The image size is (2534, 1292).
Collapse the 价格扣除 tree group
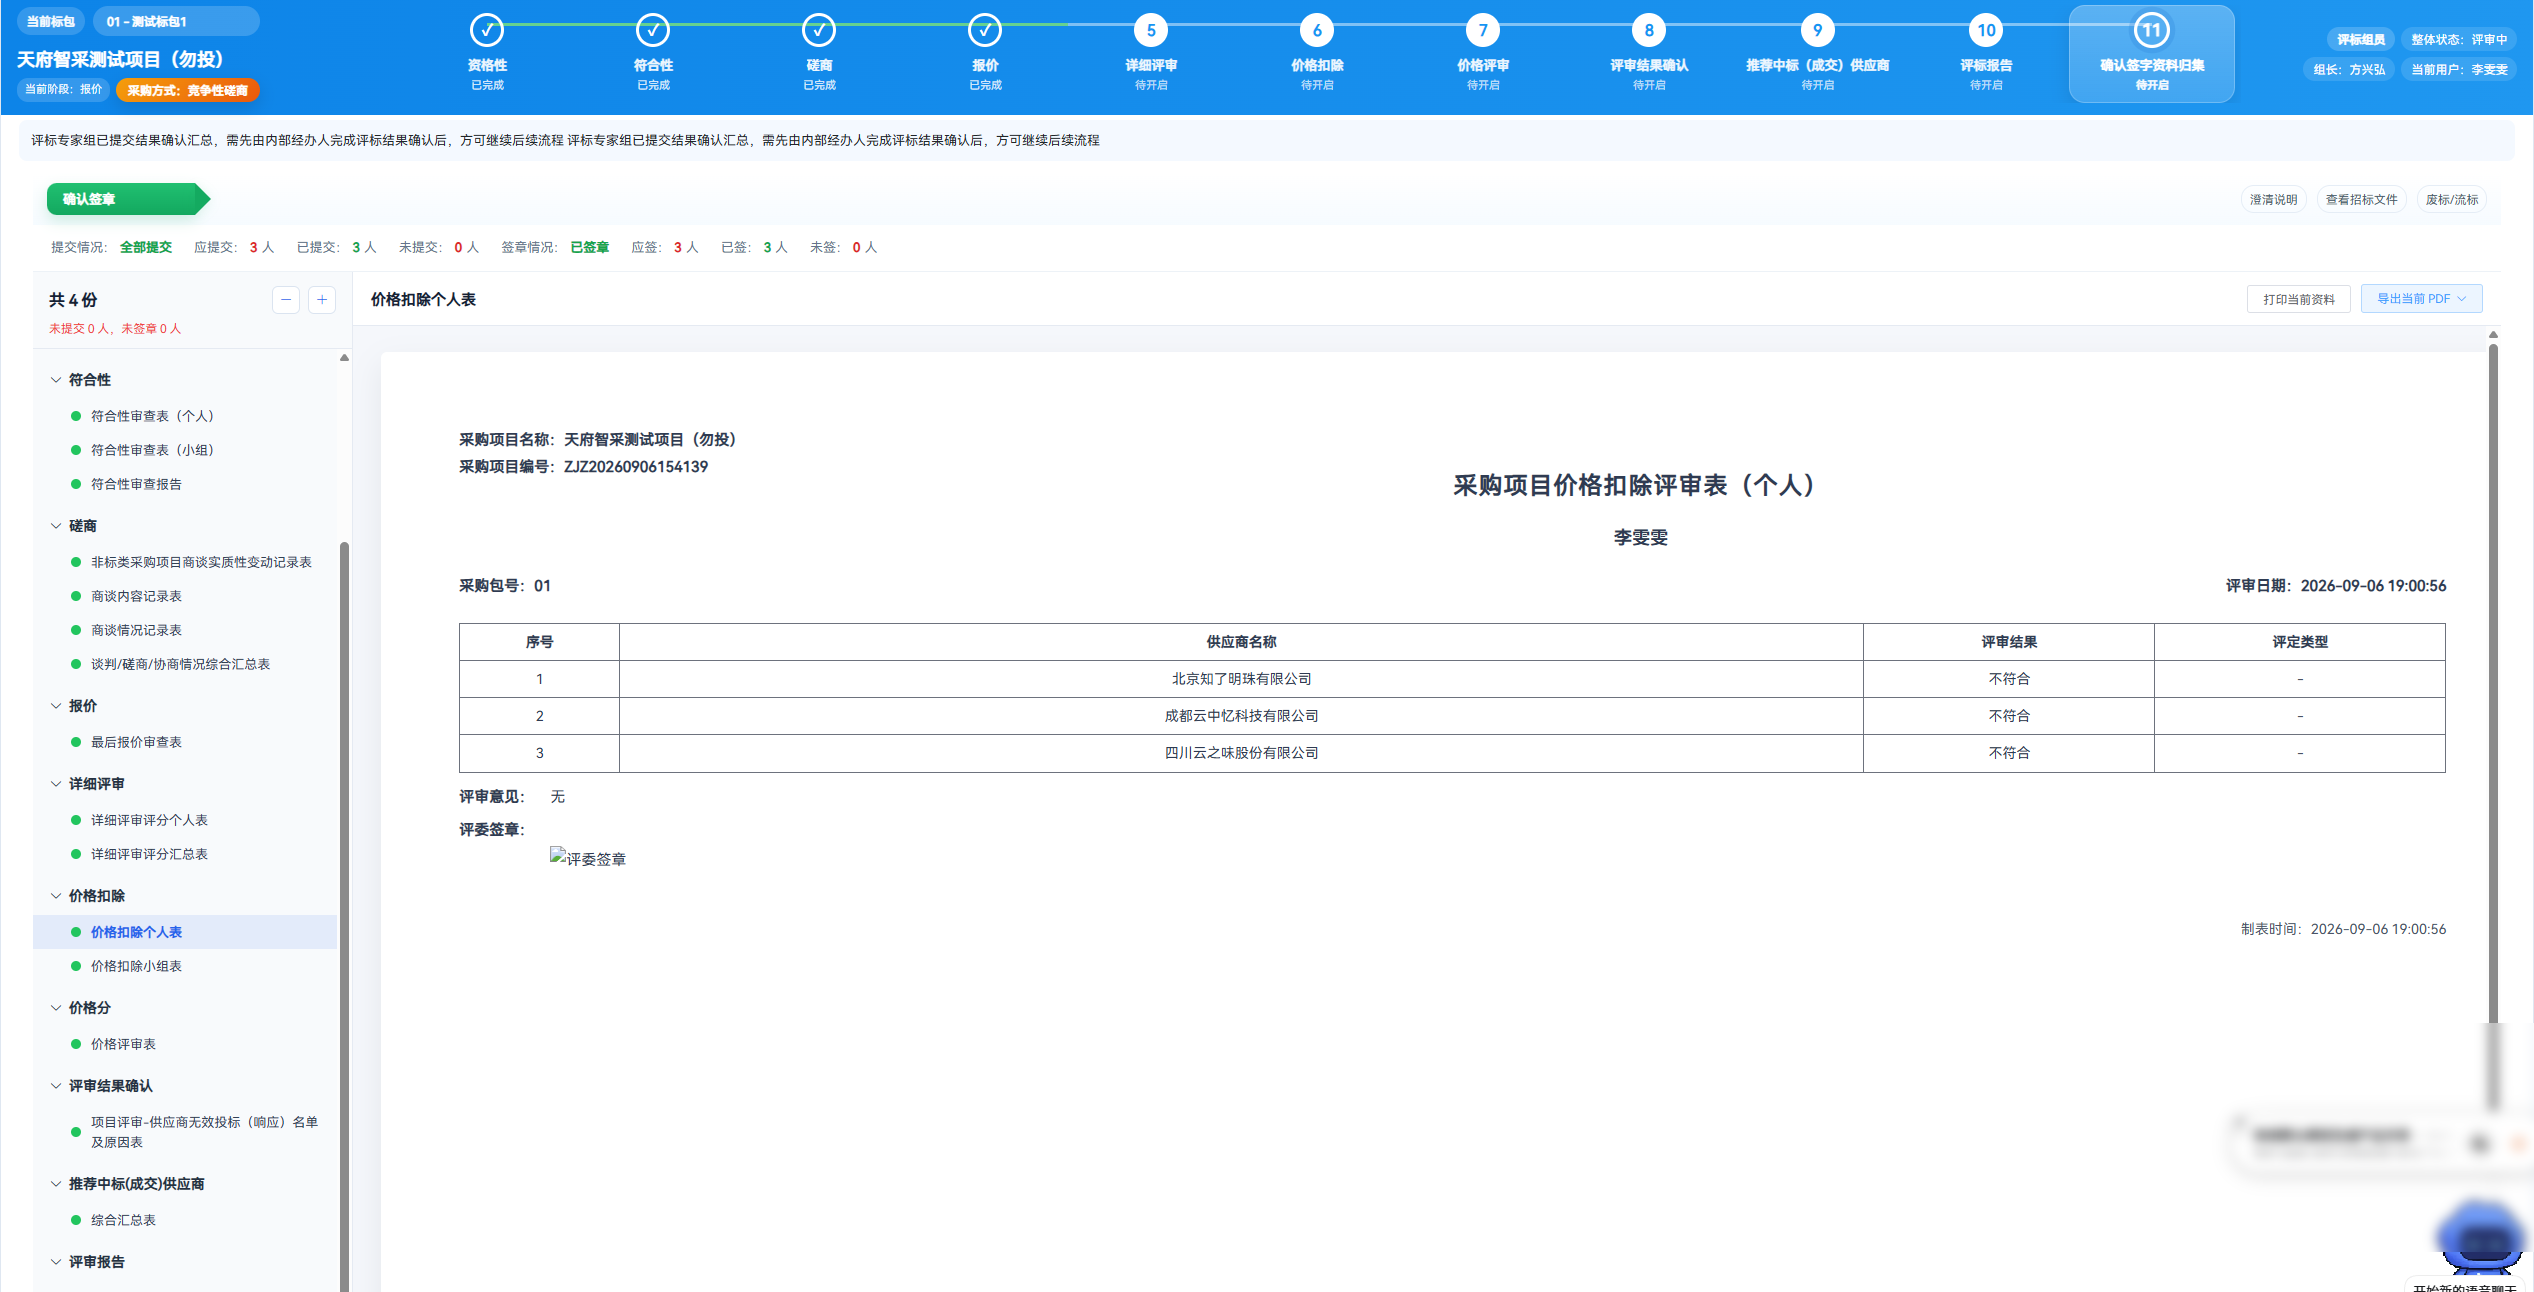56,896
